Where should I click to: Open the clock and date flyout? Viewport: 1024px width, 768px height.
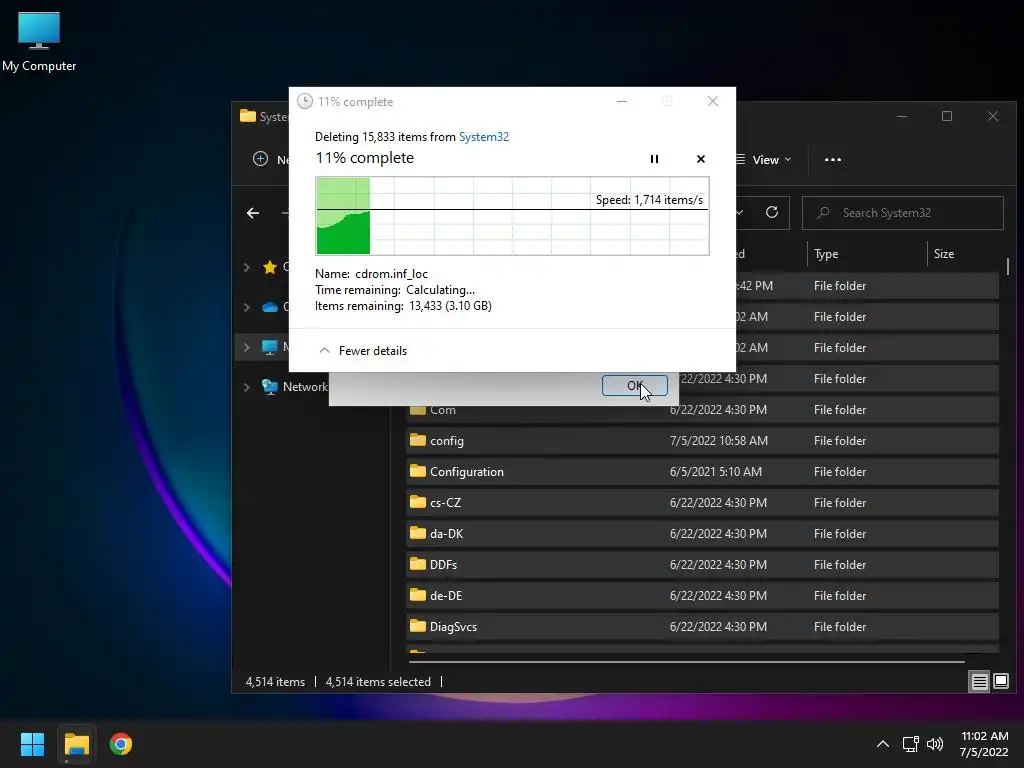tap(984, 744)
